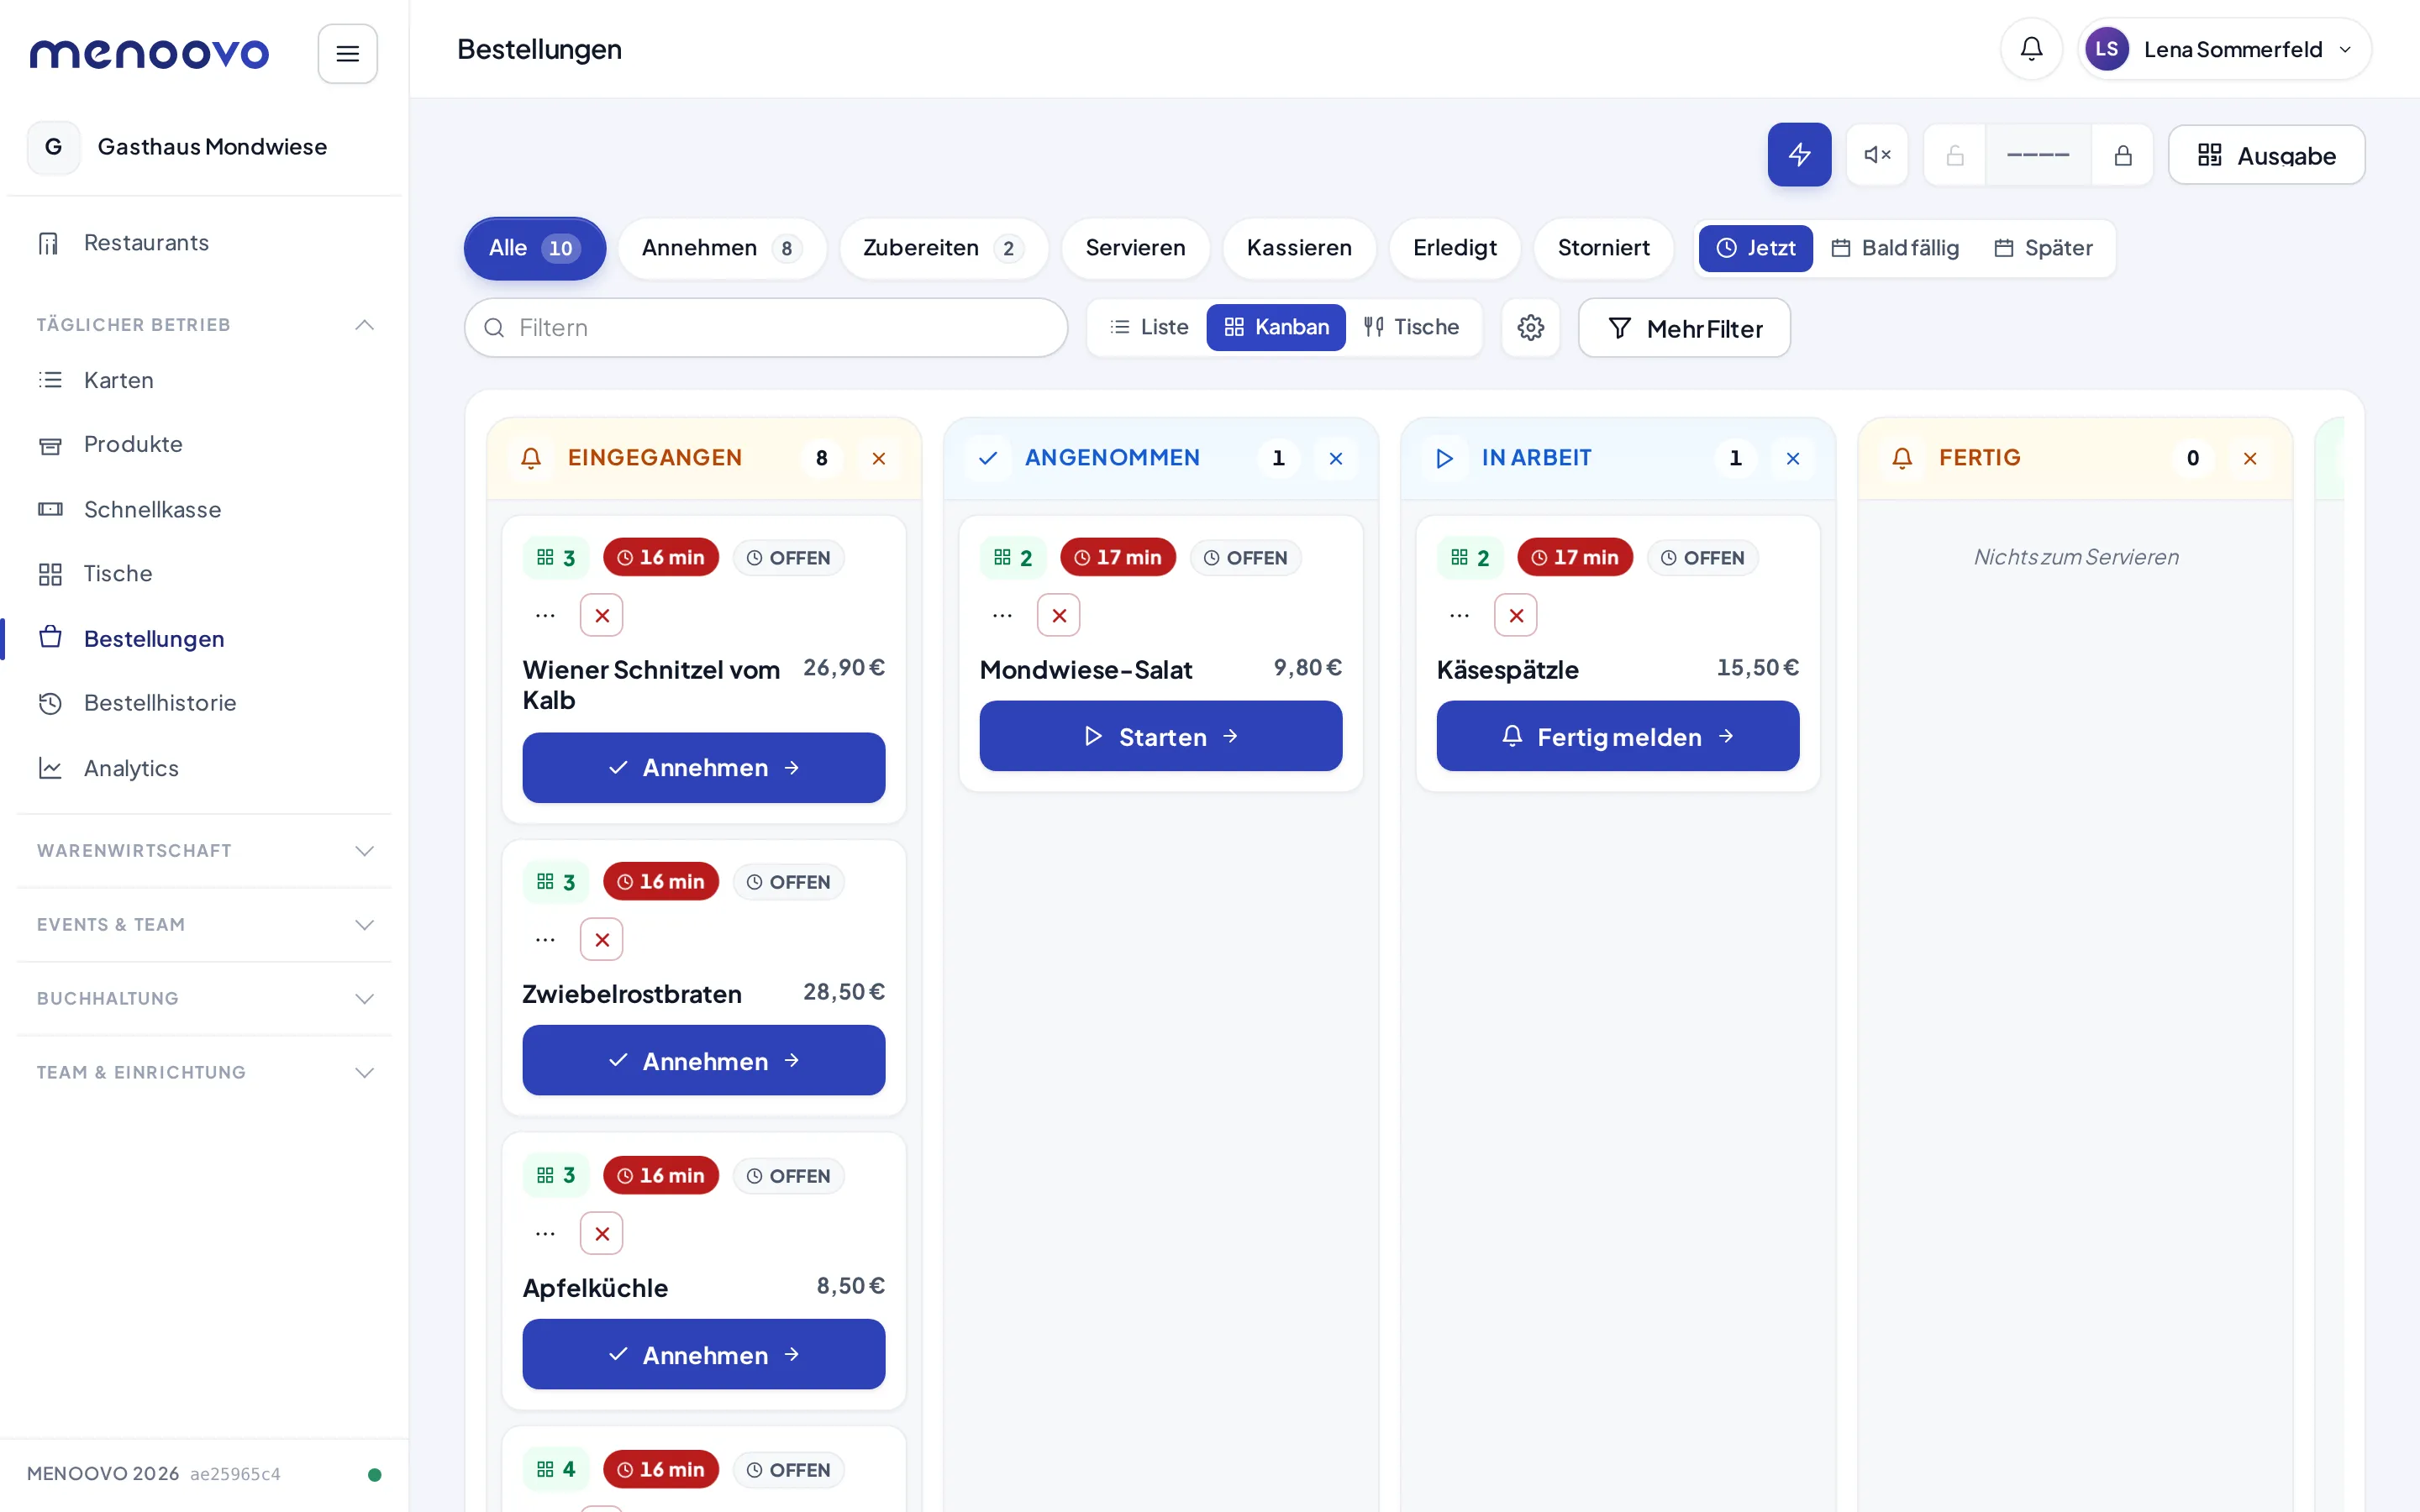Select the Annehmen tab

(x=721, y=248)
